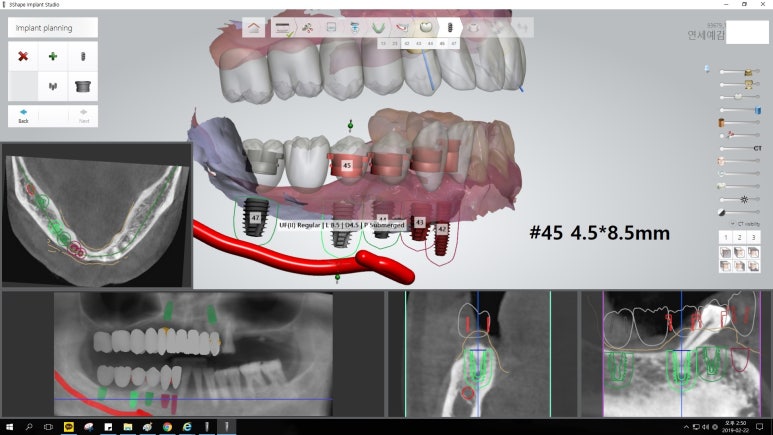The height and width of the screenshot is (435, 773).
Task: Open the home step in workflow bar
Action: click(x=256, y=27)
